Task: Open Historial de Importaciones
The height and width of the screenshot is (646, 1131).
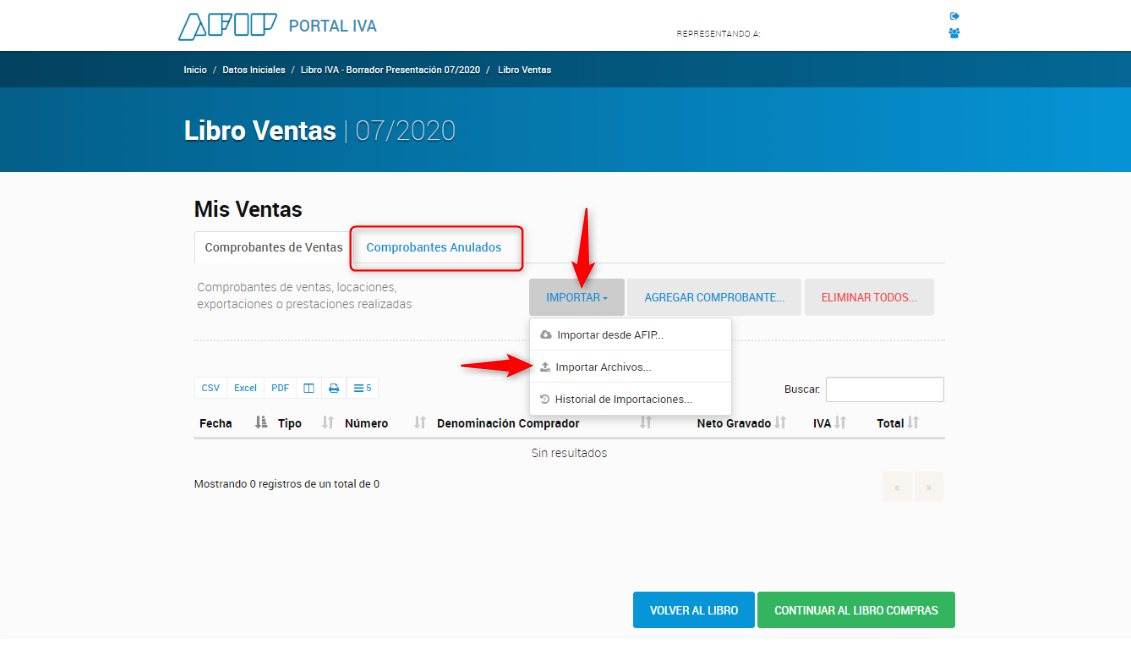Action: click(x=623, y=399)
